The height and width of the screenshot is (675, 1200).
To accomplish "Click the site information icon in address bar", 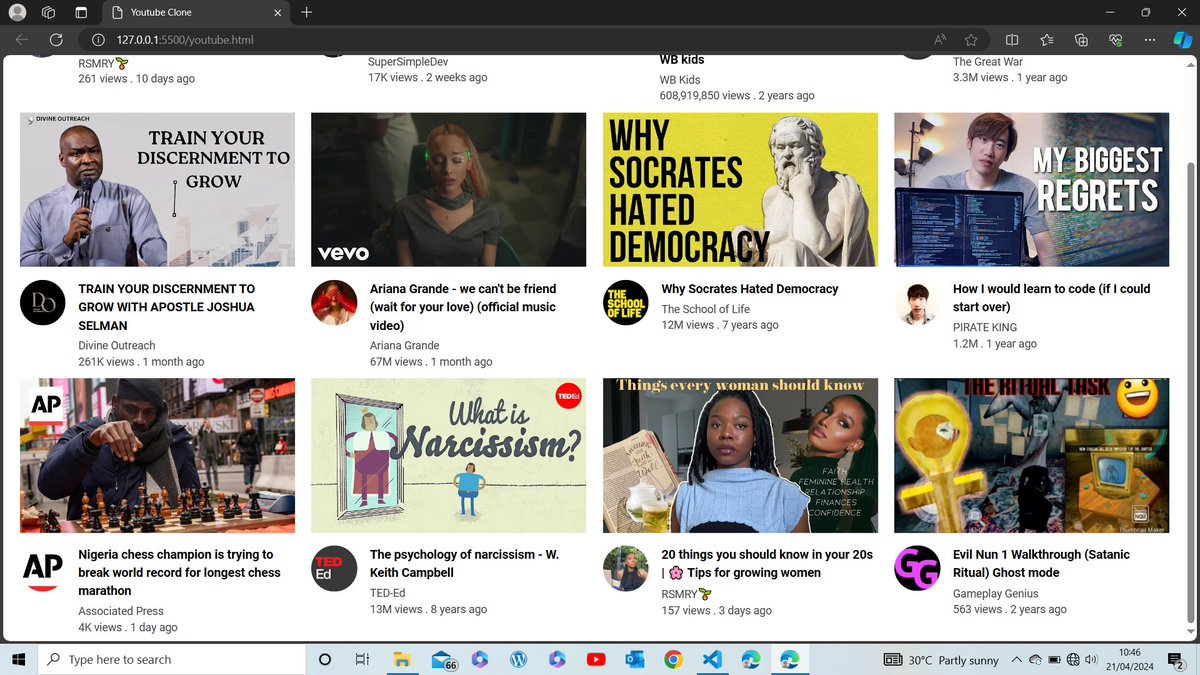I will pyautogui.click(x=98, y=40).
